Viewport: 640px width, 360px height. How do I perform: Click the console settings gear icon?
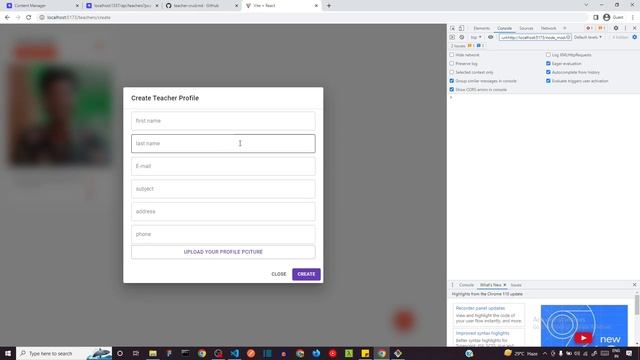click(x=635, y=37)
